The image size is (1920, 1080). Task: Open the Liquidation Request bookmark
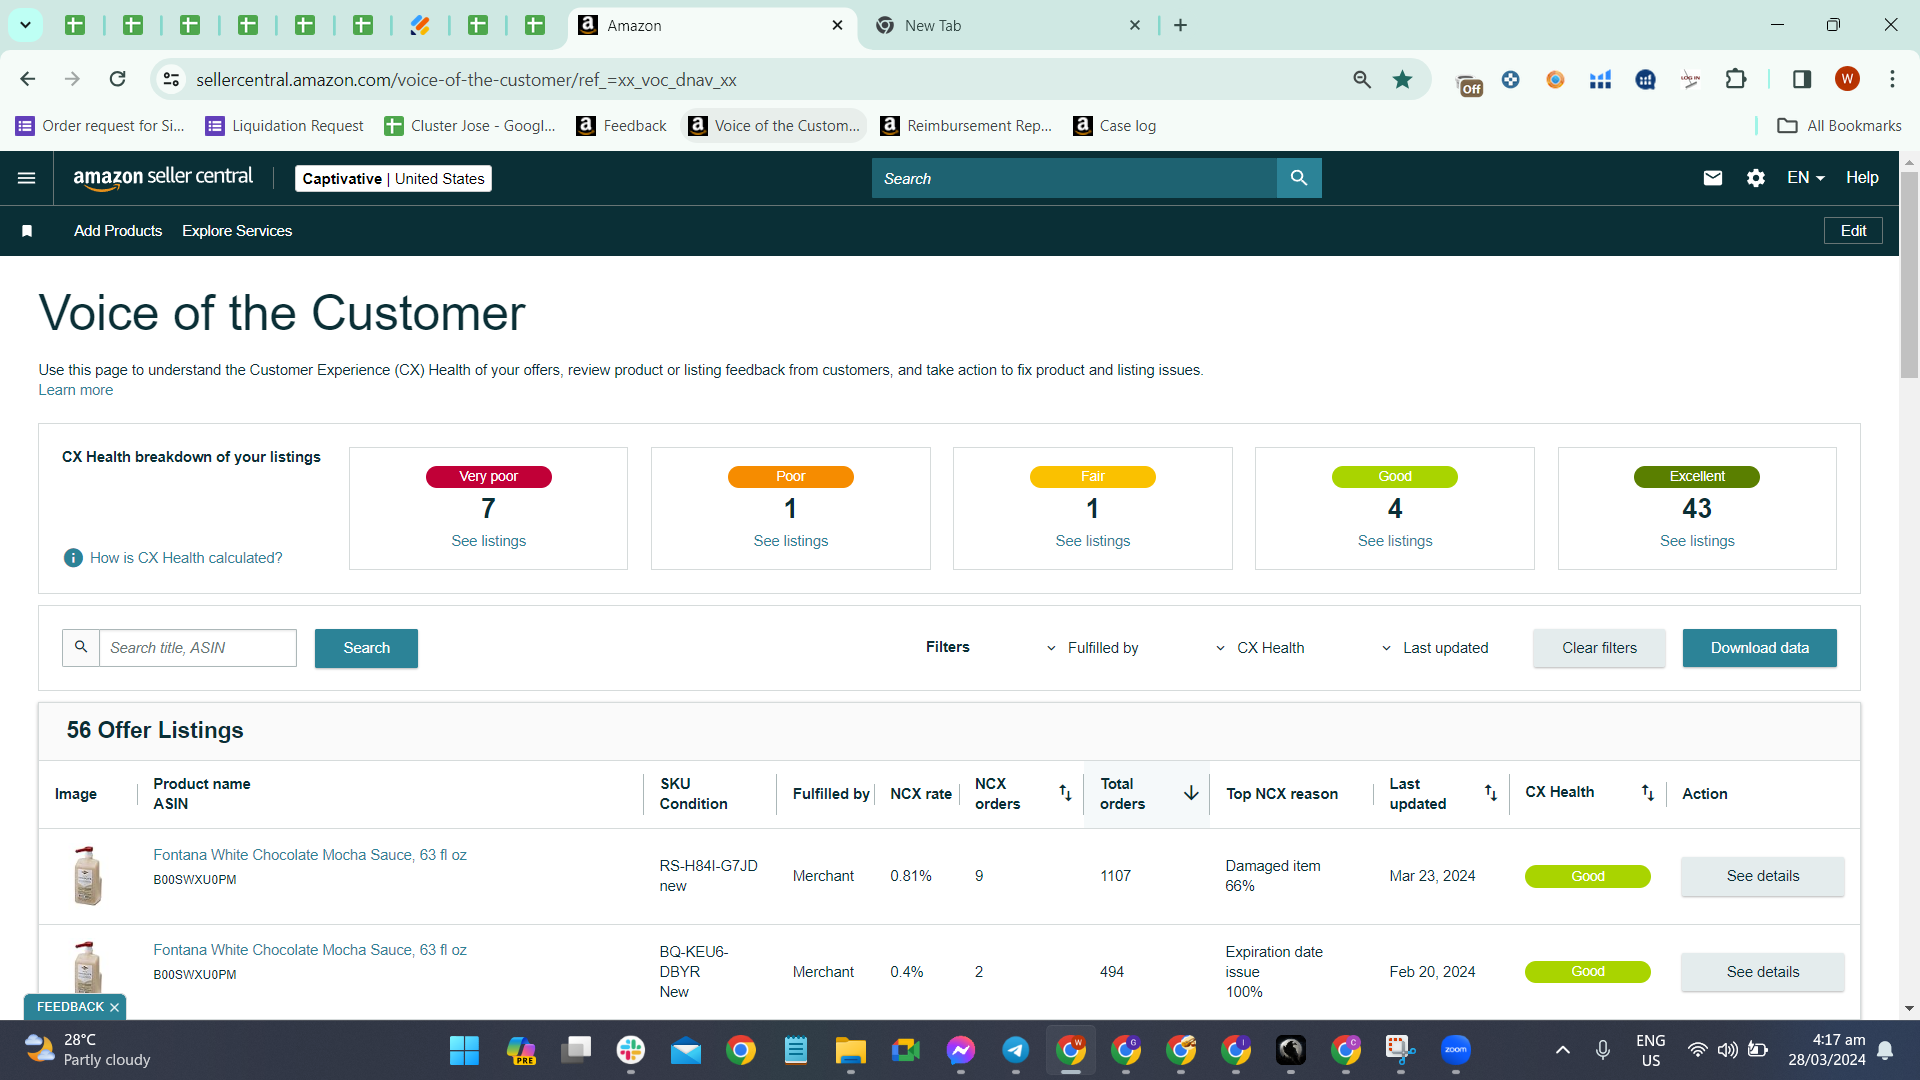tap(285, 126)
